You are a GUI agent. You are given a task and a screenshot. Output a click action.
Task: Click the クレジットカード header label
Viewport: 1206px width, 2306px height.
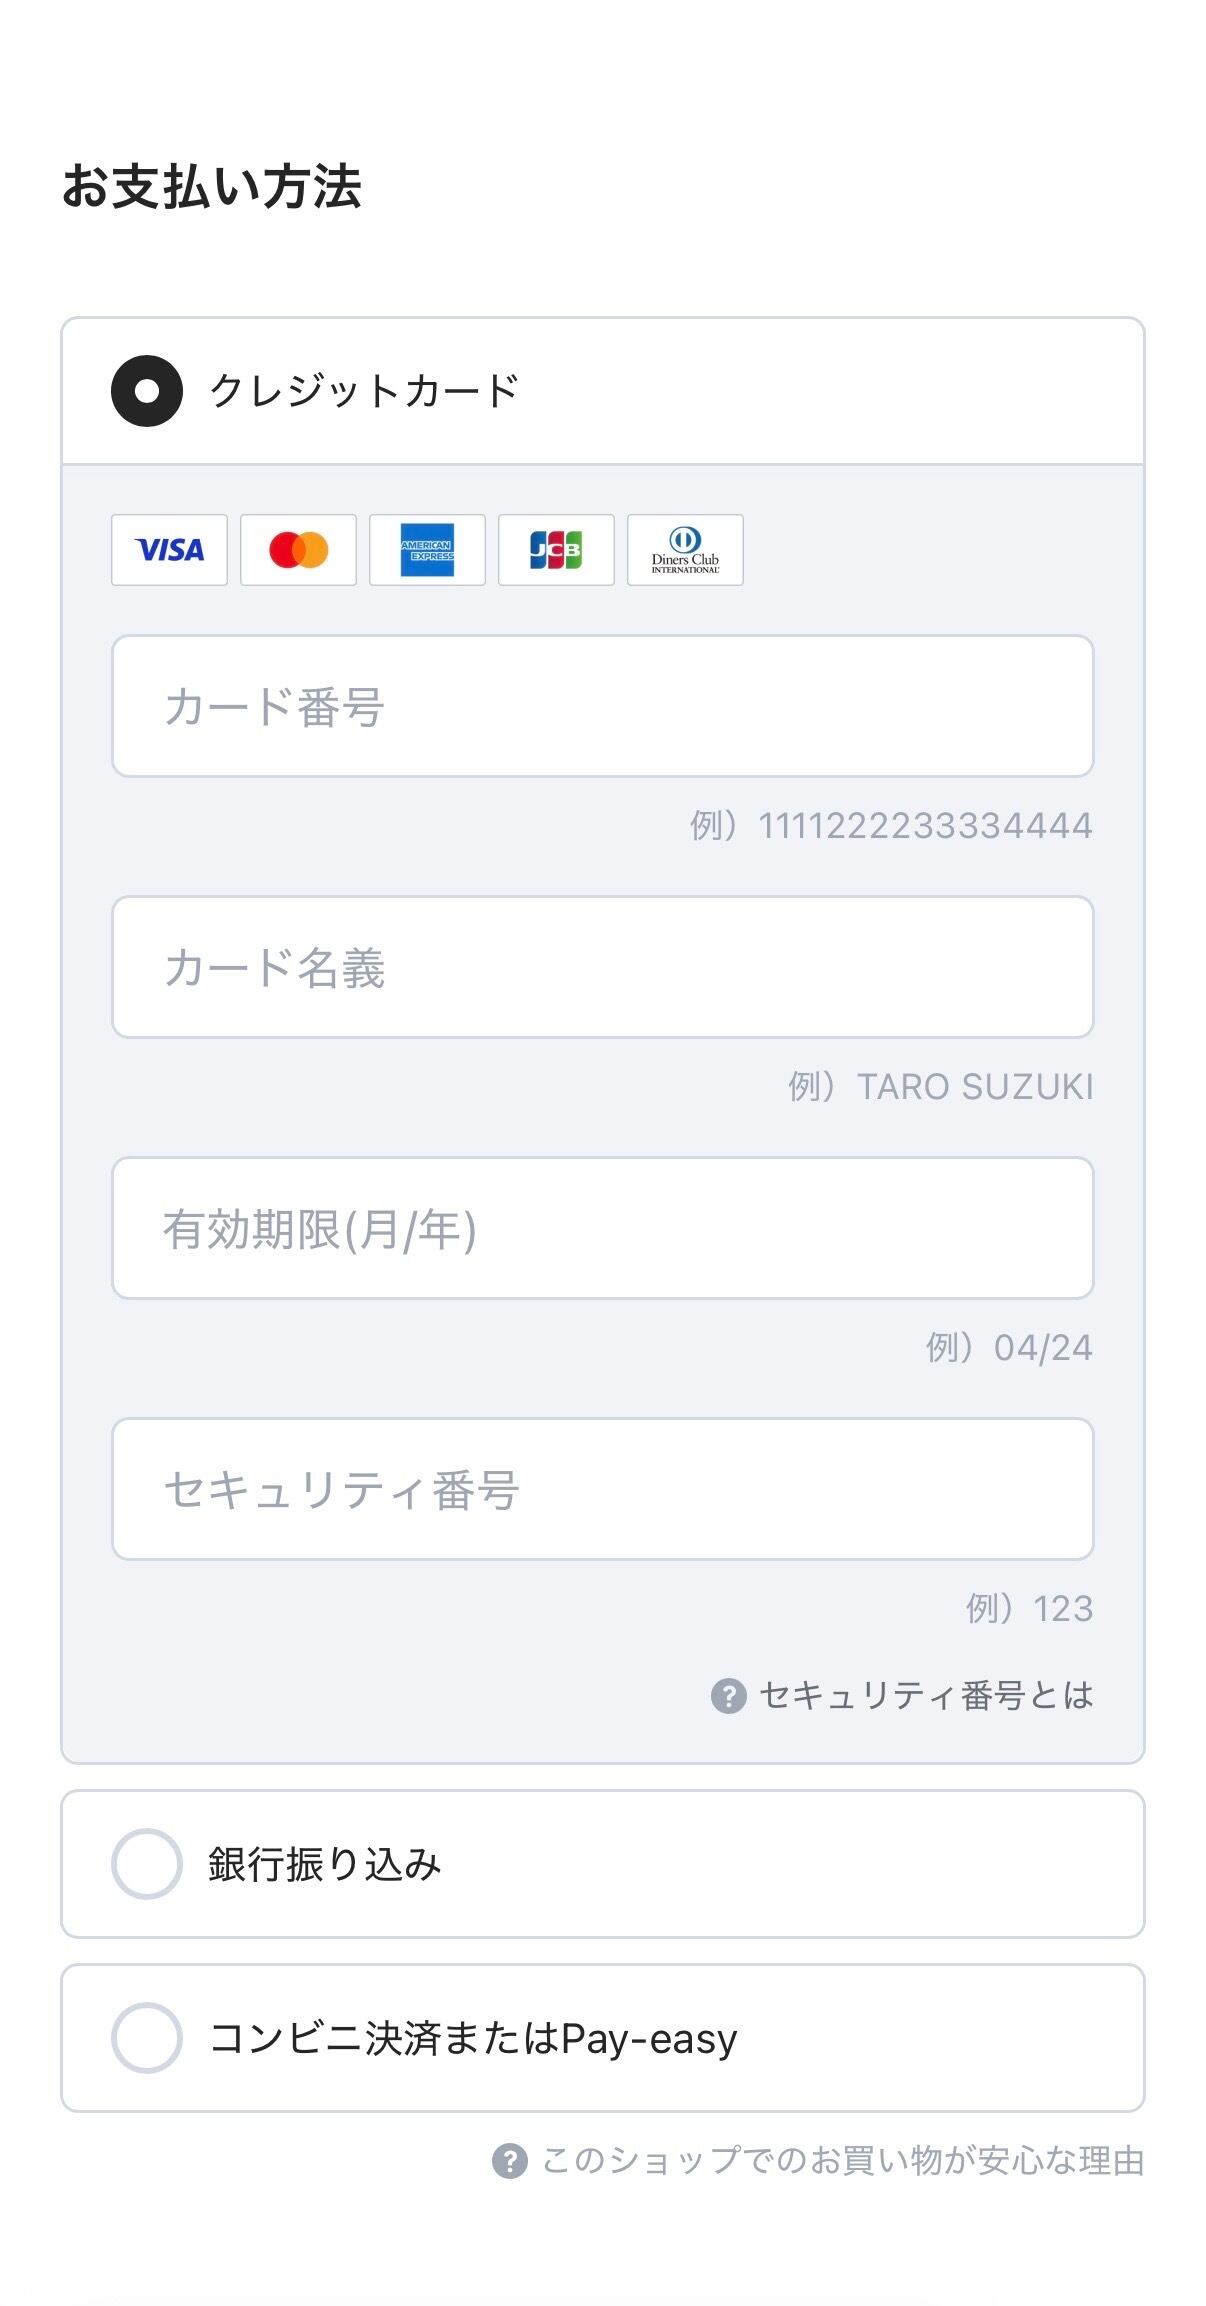coord(364,391)
